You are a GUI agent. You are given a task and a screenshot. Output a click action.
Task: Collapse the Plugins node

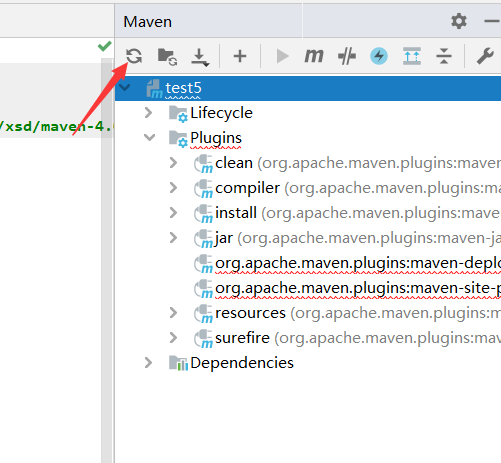(x=149, y=137)
